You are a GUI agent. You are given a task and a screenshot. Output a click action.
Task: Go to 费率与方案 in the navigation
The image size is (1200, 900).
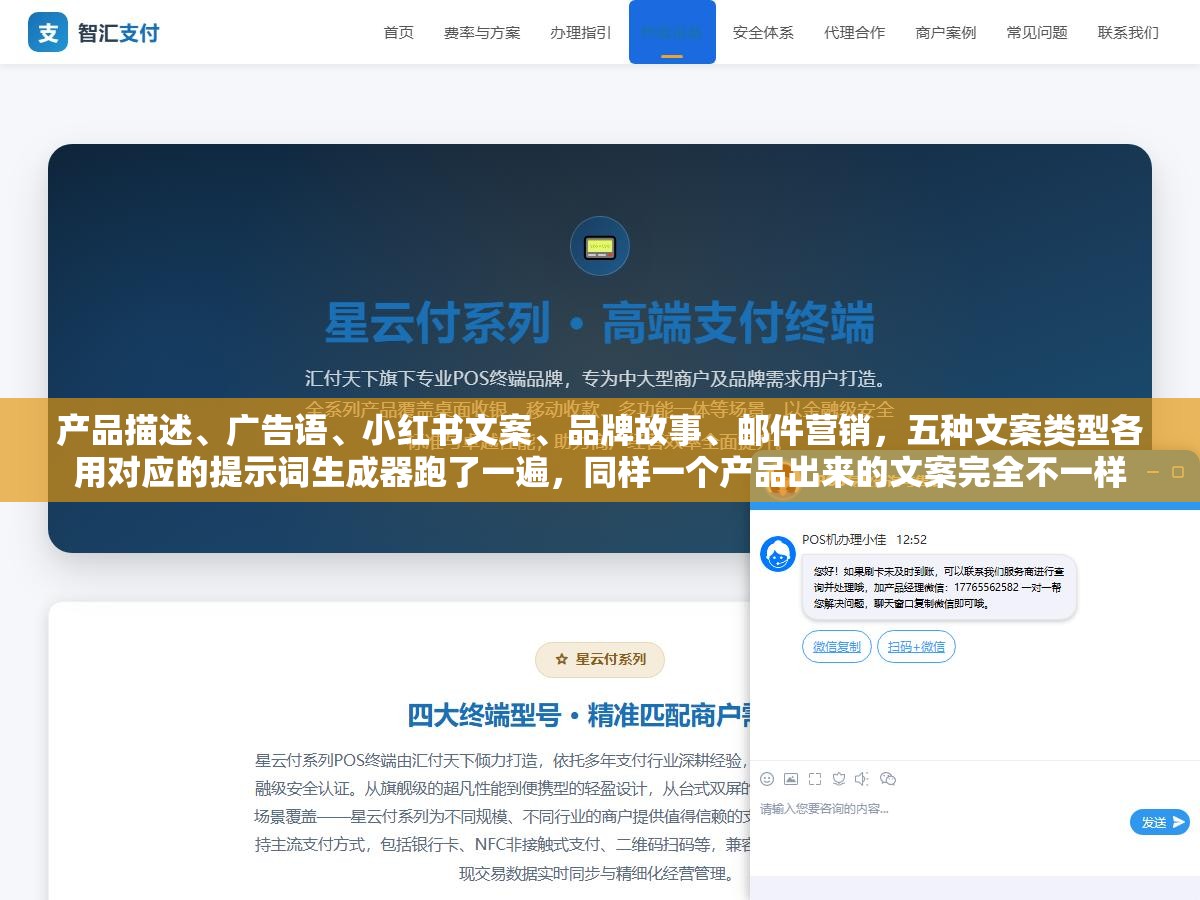(482, 32)
